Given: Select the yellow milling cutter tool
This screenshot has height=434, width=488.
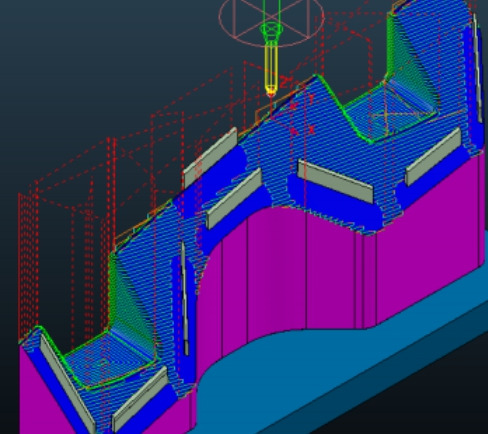Looking at the screenshot, I should (x=271, y=68).
